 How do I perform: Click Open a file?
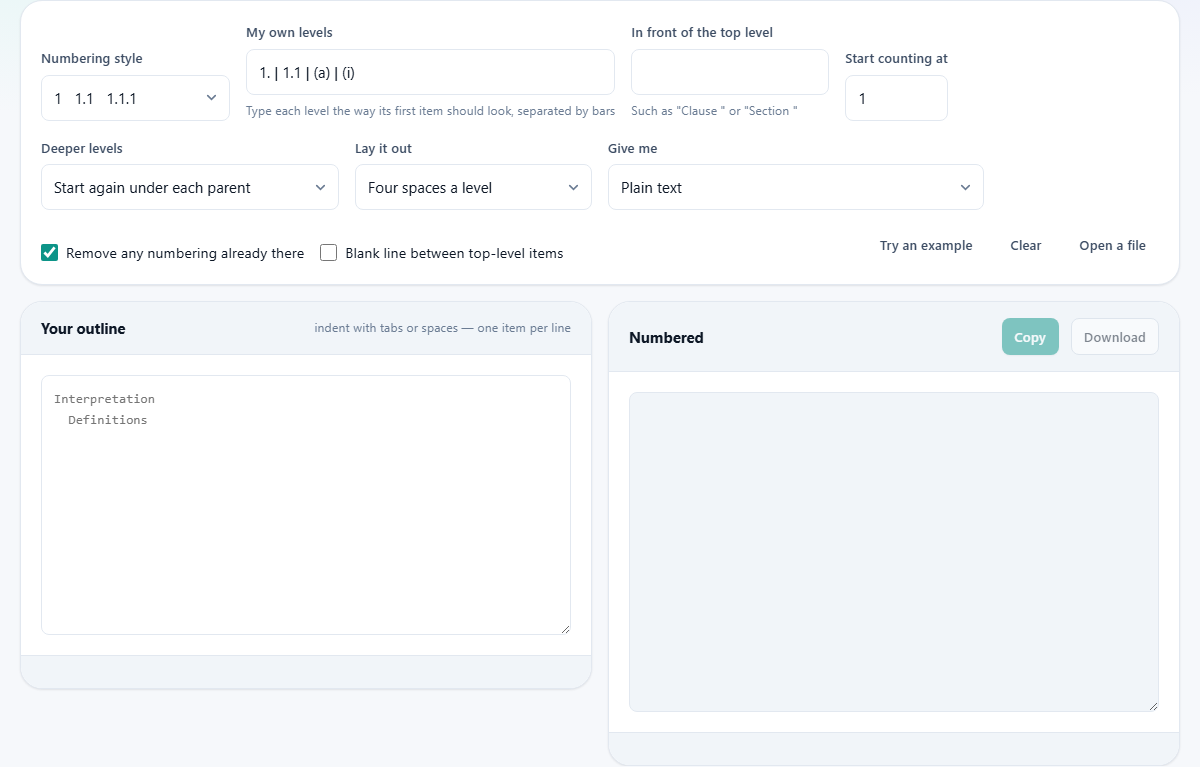[1112, 245]
